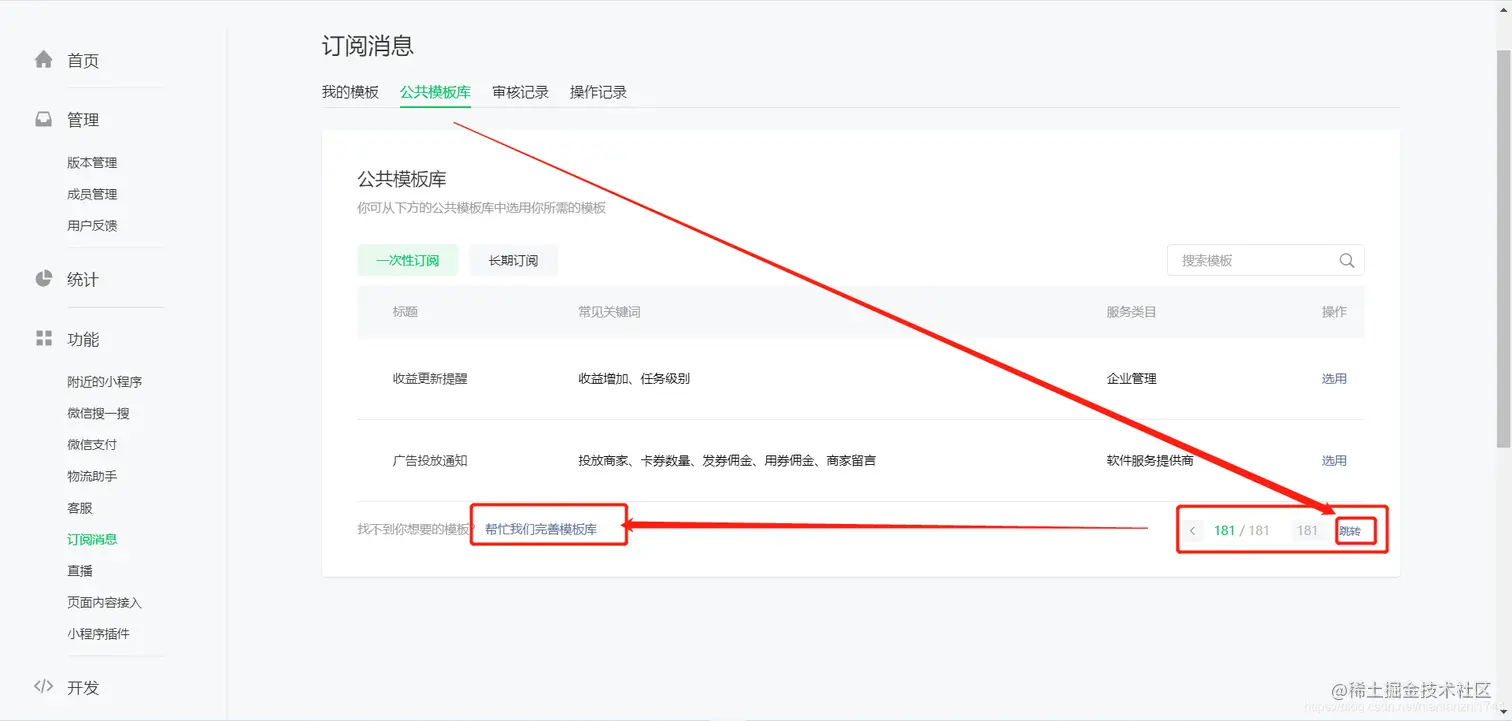Click the previous page chevron arrow

(x=1192, y=530)
